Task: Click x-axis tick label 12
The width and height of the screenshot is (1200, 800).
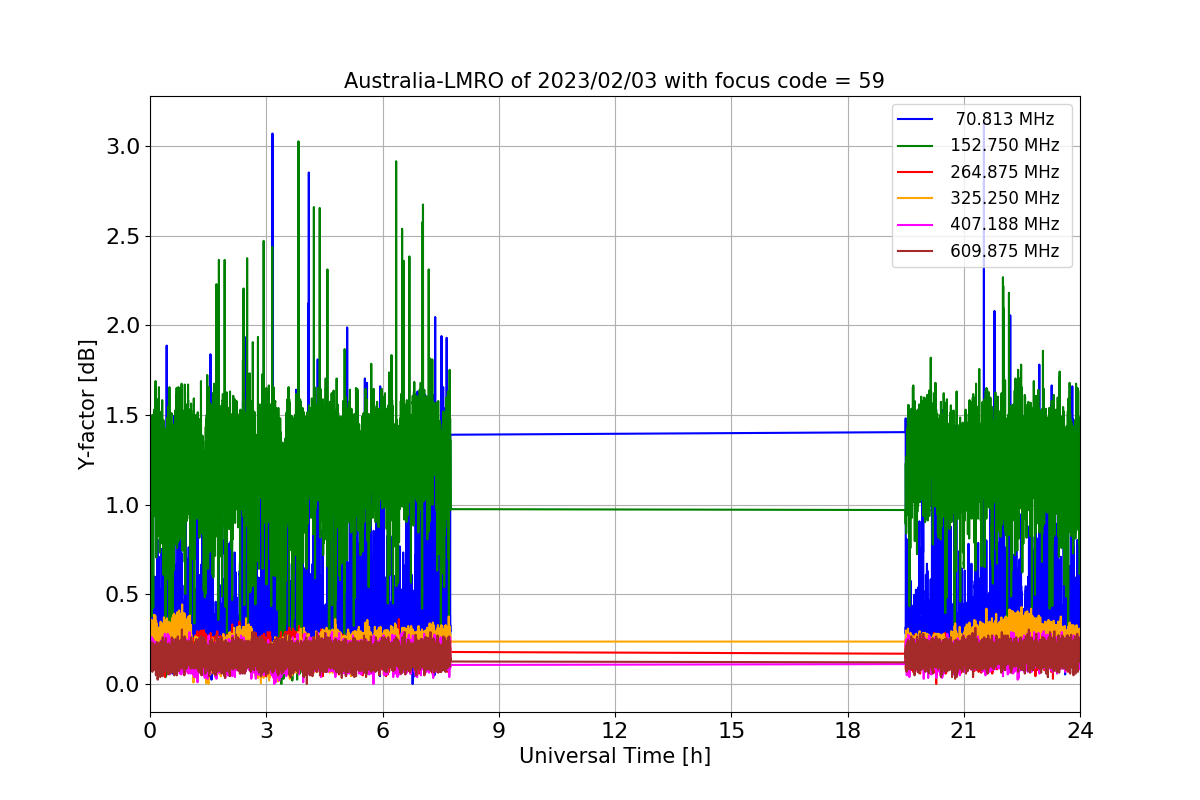Action: [615, 730]
